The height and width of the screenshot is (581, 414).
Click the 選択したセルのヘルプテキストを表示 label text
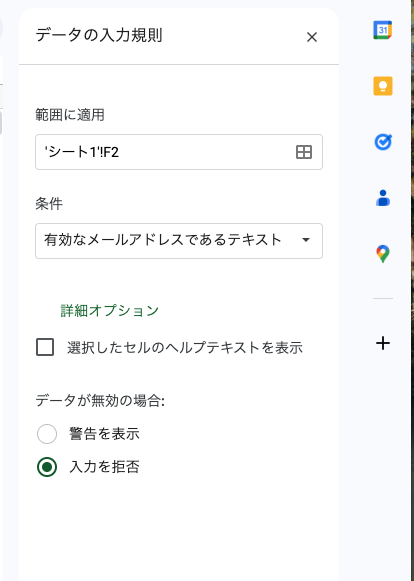[185, 348]
